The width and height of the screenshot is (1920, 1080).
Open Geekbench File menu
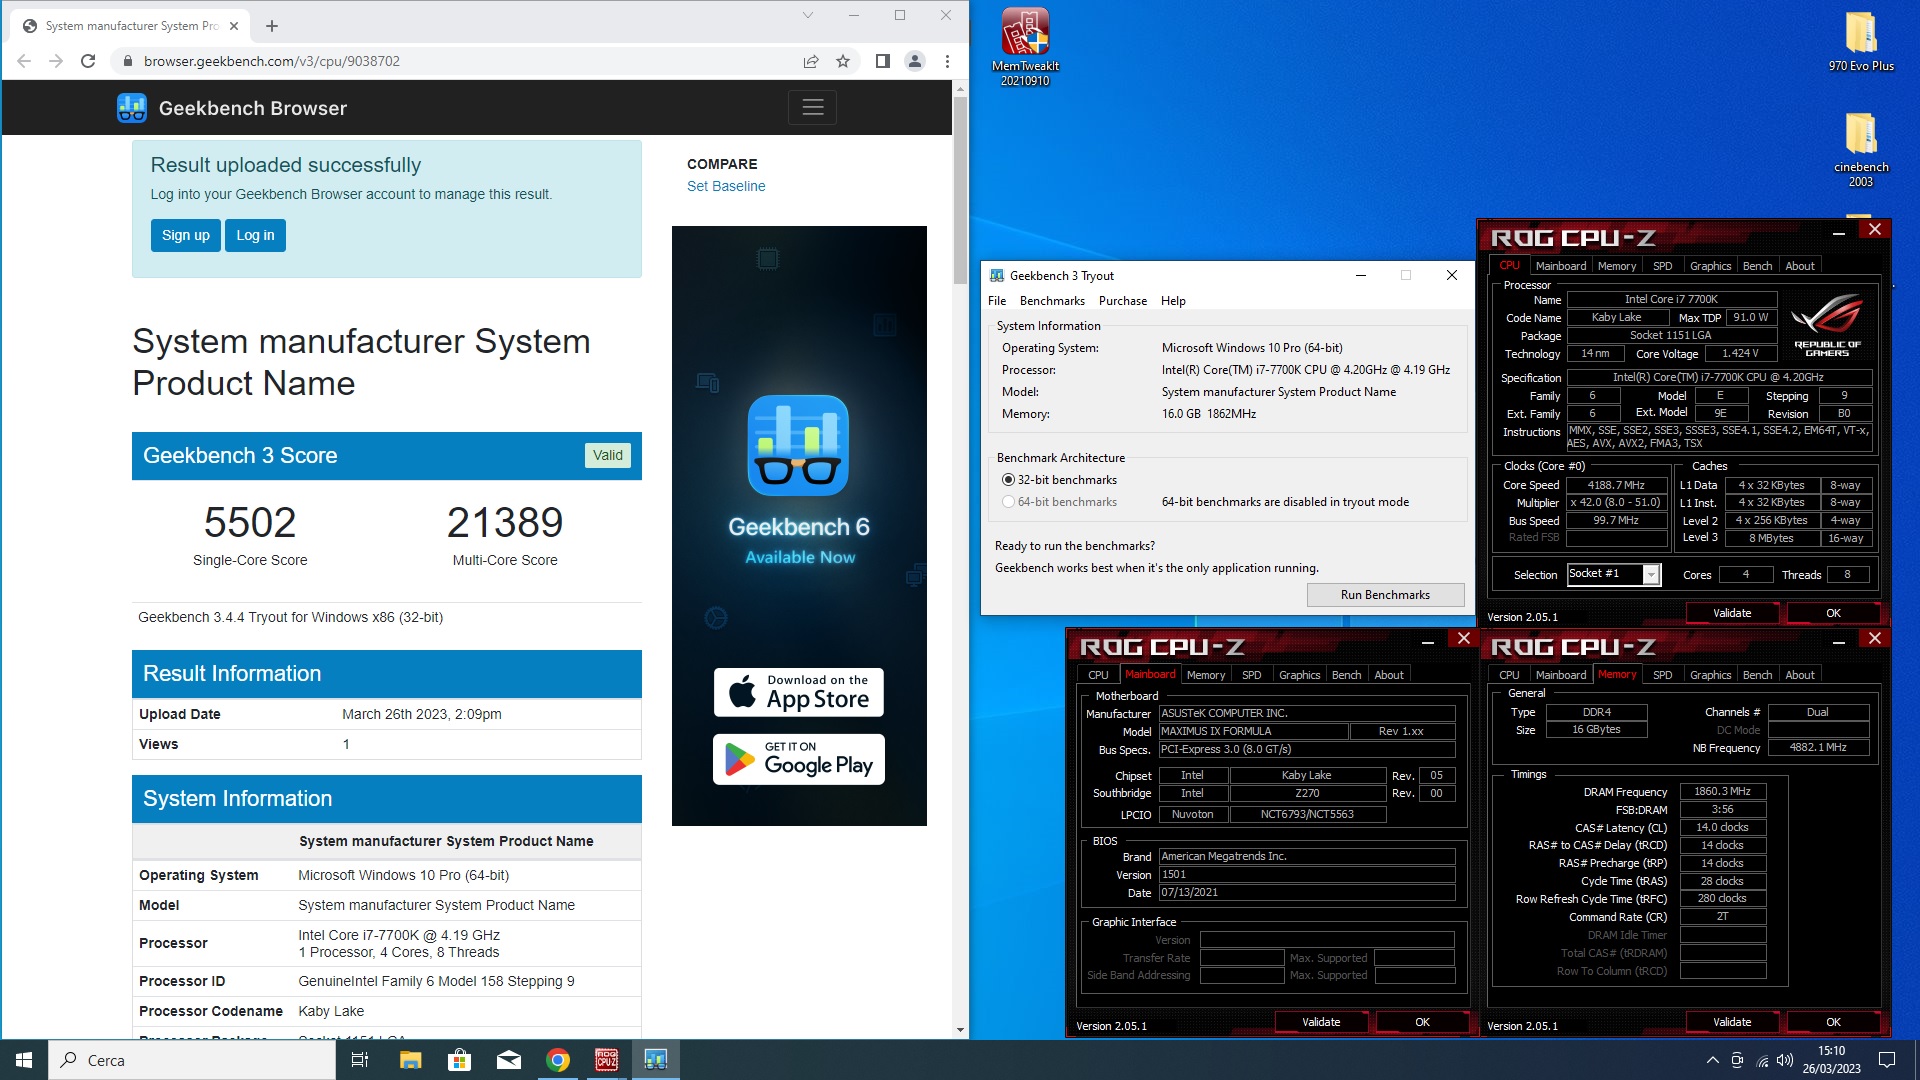click(x=997, y=301)
